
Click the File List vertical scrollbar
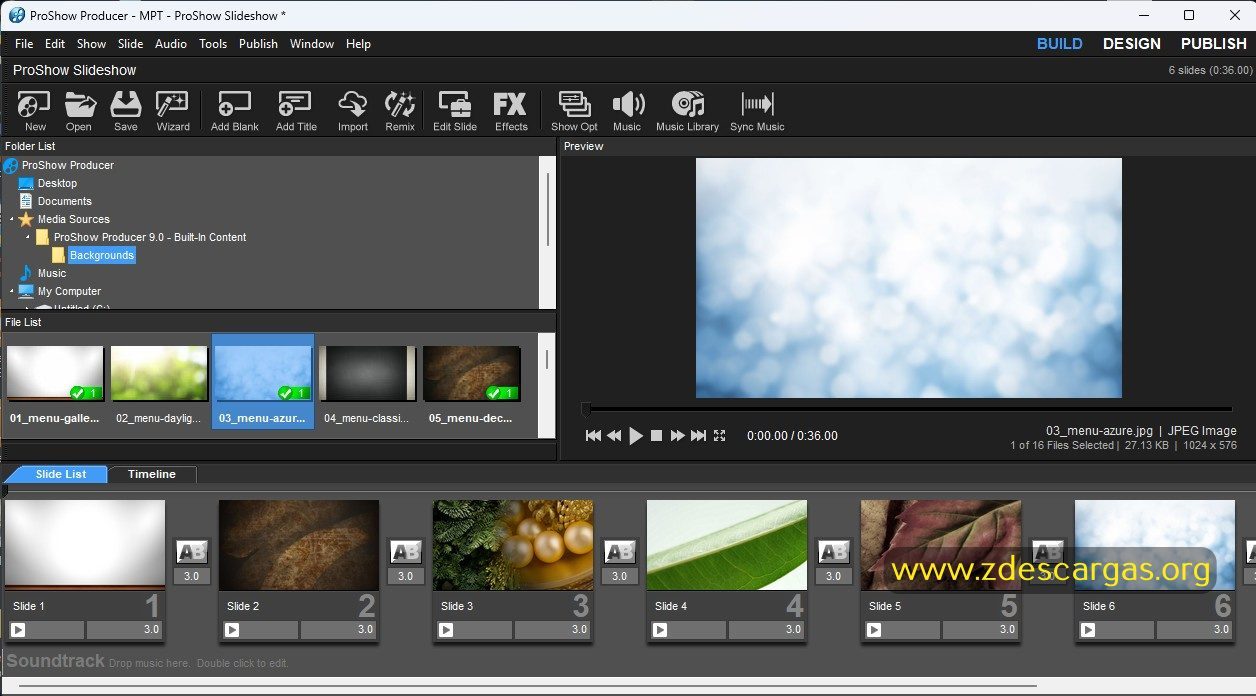click(x=547, y=360)
